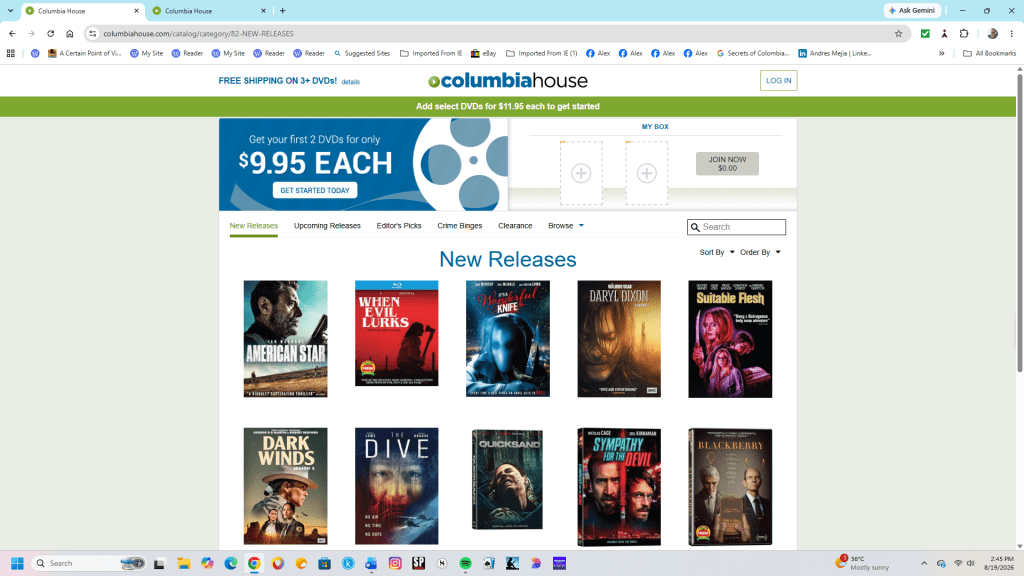1024x576 pixels.
Task: Open Imported From IE bookmarks folder
Action: (x=431, y=53)
